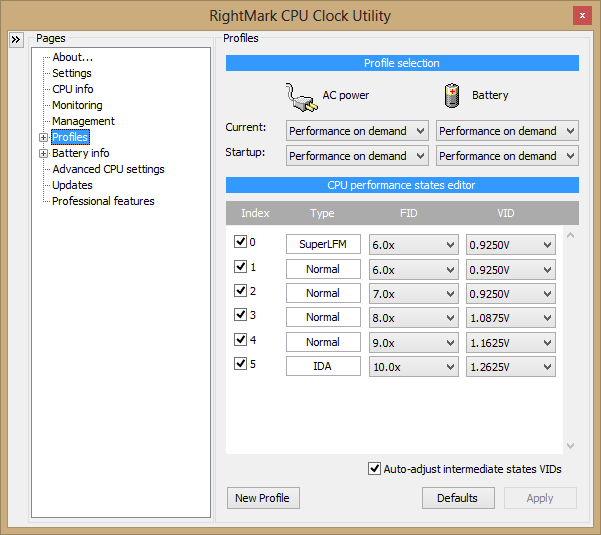
Task: Open the Management page
Action: point(83,121)
